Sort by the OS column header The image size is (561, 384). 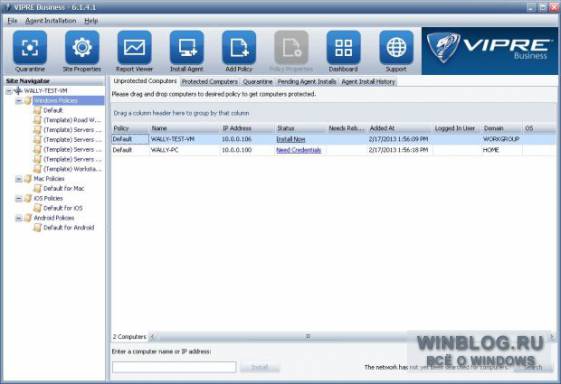(x=540, y=128)
